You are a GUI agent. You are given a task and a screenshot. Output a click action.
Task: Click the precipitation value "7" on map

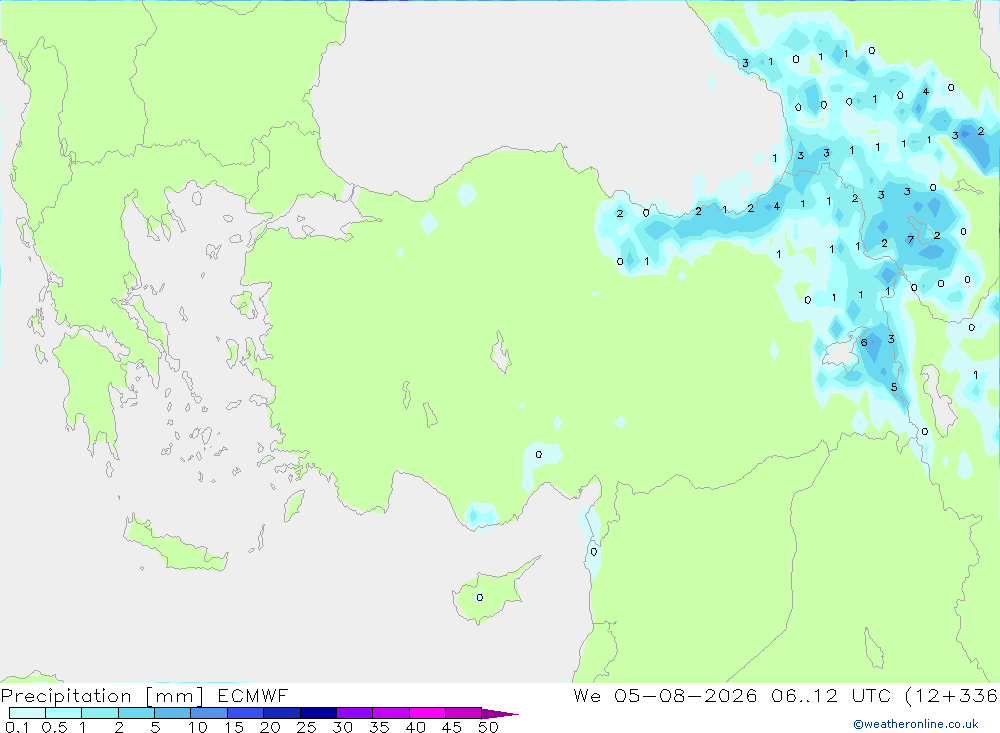pyautogui.click(x=910, y=240)
